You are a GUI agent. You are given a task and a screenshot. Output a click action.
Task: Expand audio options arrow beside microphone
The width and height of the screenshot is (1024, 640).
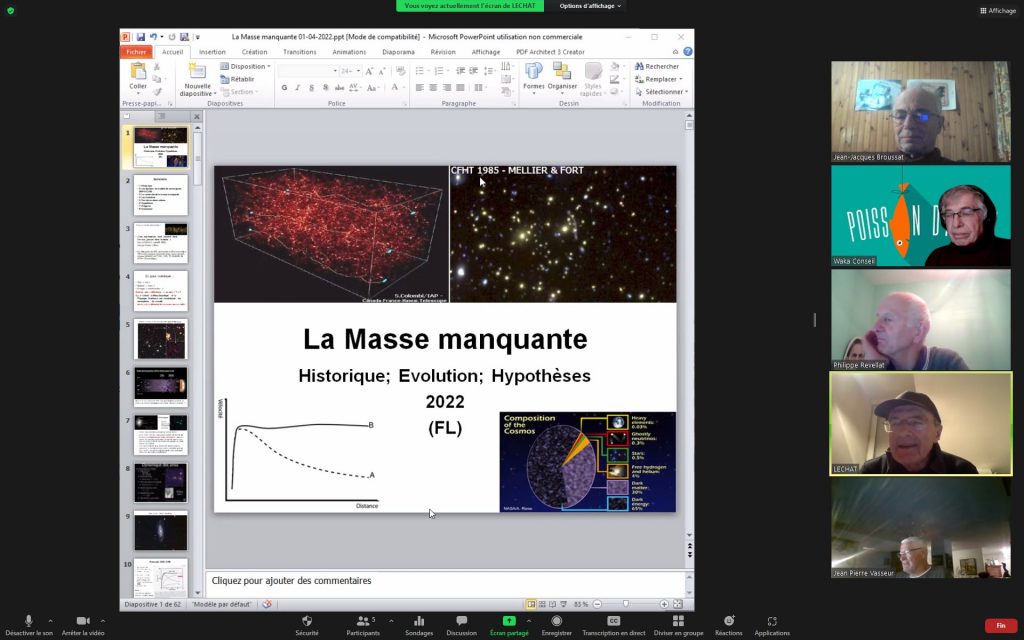point(50,620)
